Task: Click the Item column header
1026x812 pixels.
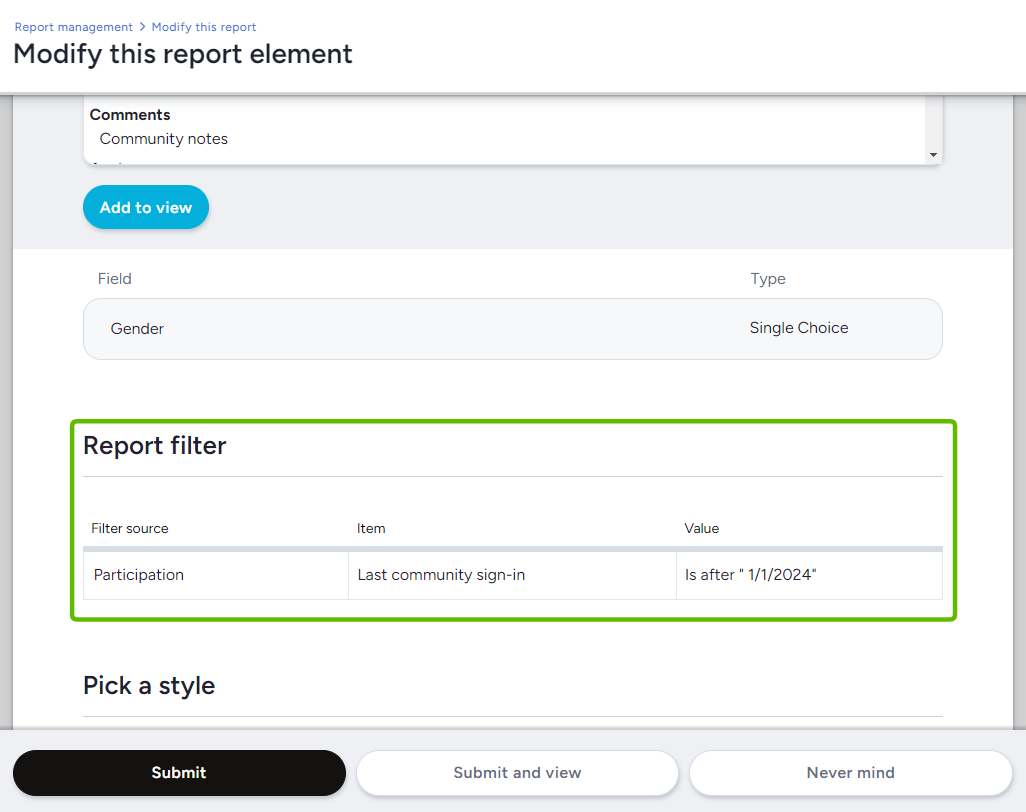Action: click(x=371, y=528)
